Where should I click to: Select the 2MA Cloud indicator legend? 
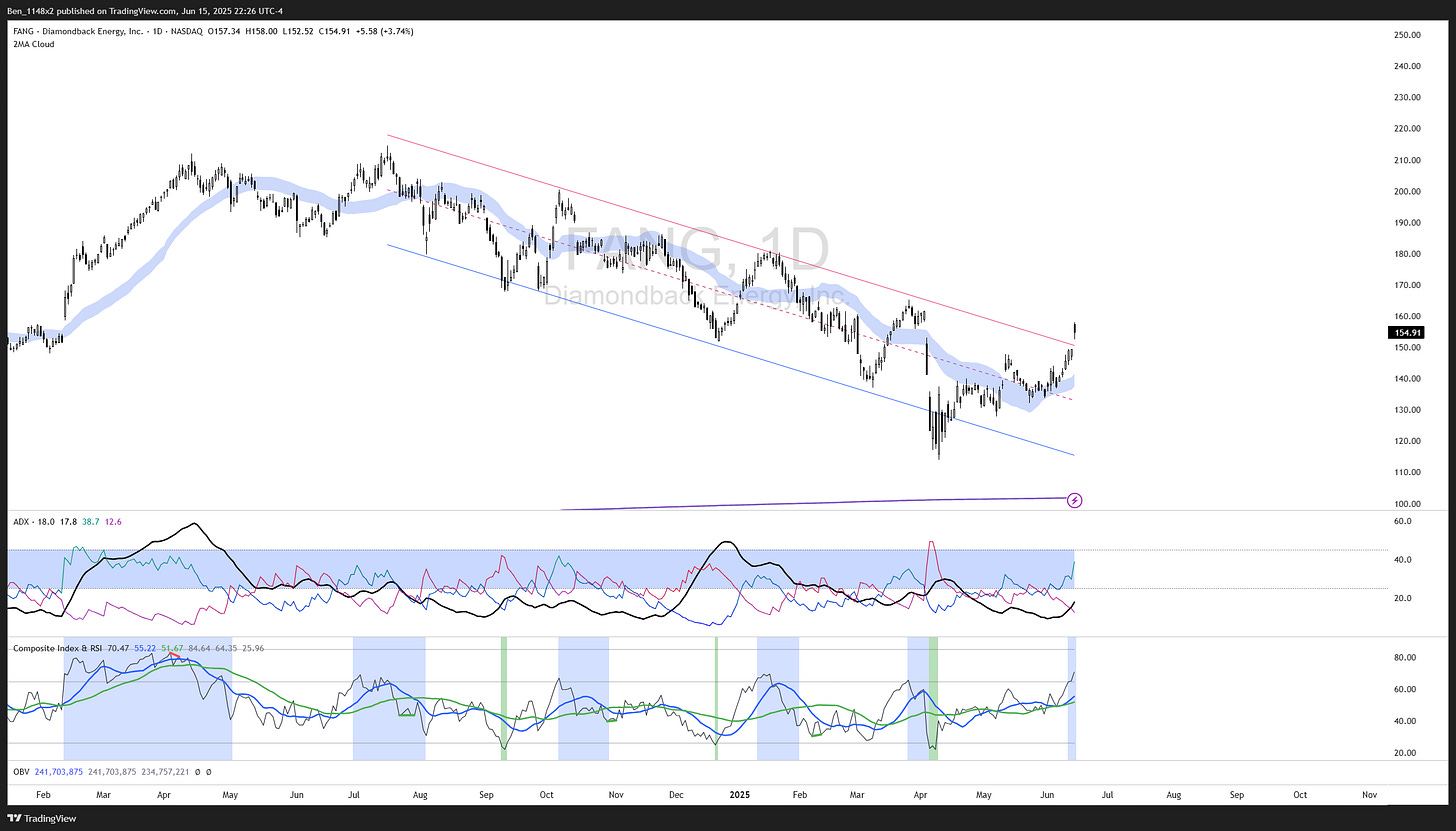pyautogui.click(x=33, y=44)
